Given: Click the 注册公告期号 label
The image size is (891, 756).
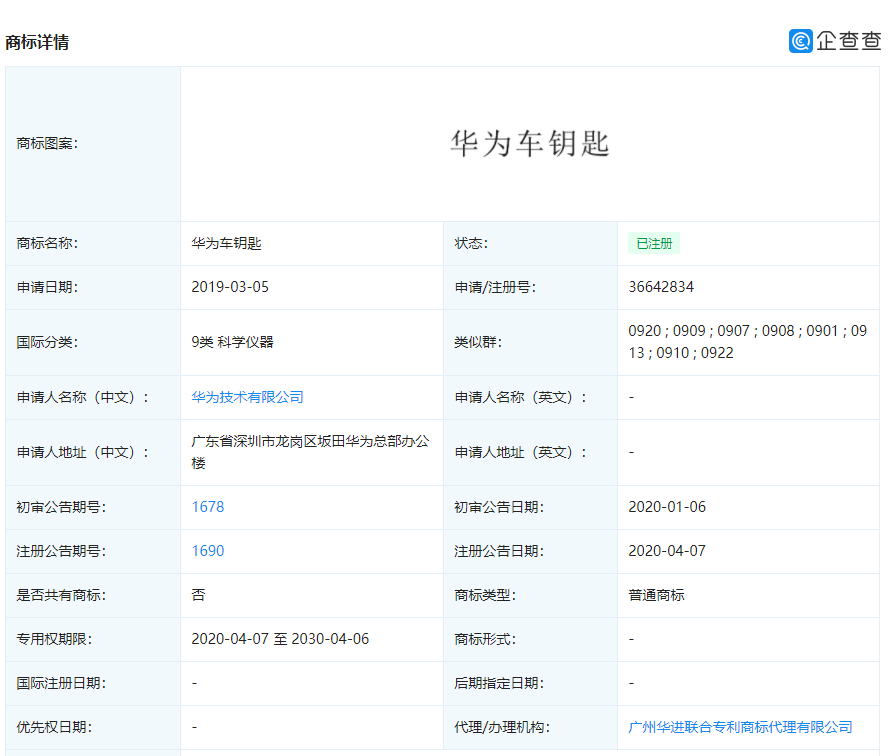Looking at the screenshot, I should coord(61,551).
